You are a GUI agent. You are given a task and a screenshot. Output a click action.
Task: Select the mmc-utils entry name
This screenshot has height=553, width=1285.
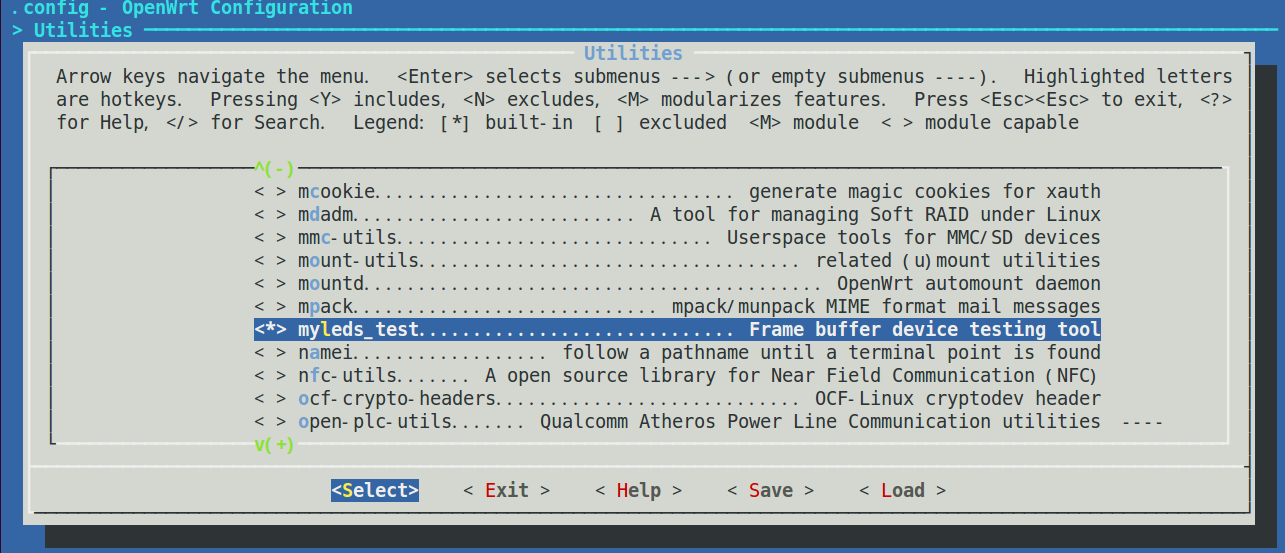coord(348,237)
